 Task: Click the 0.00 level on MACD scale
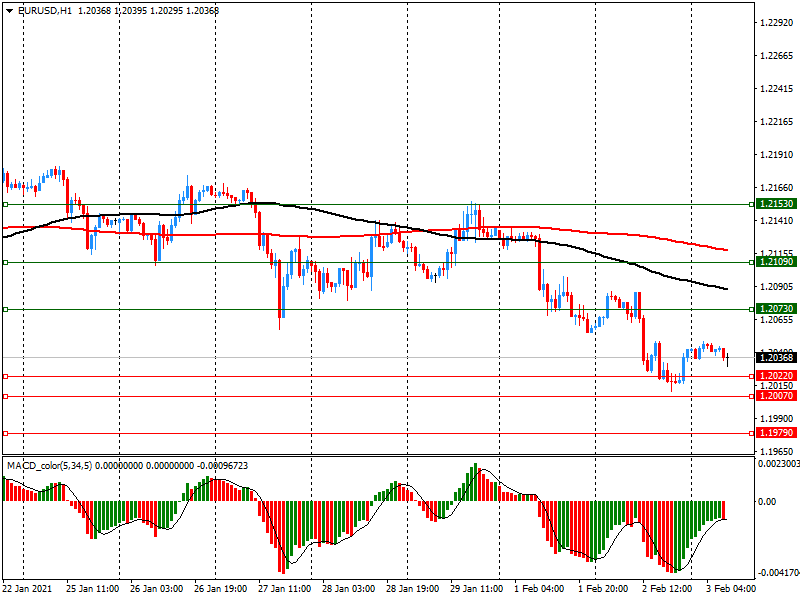(766, 501)
